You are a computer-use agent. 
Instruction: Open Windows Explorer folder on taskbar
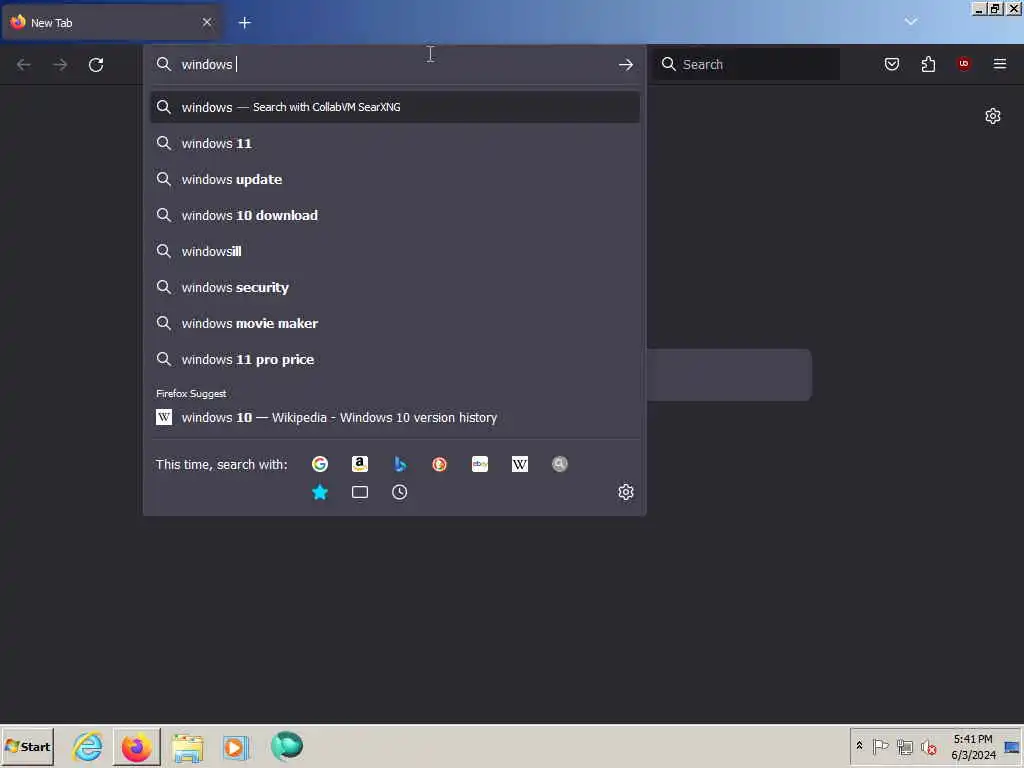coord(187,746)
